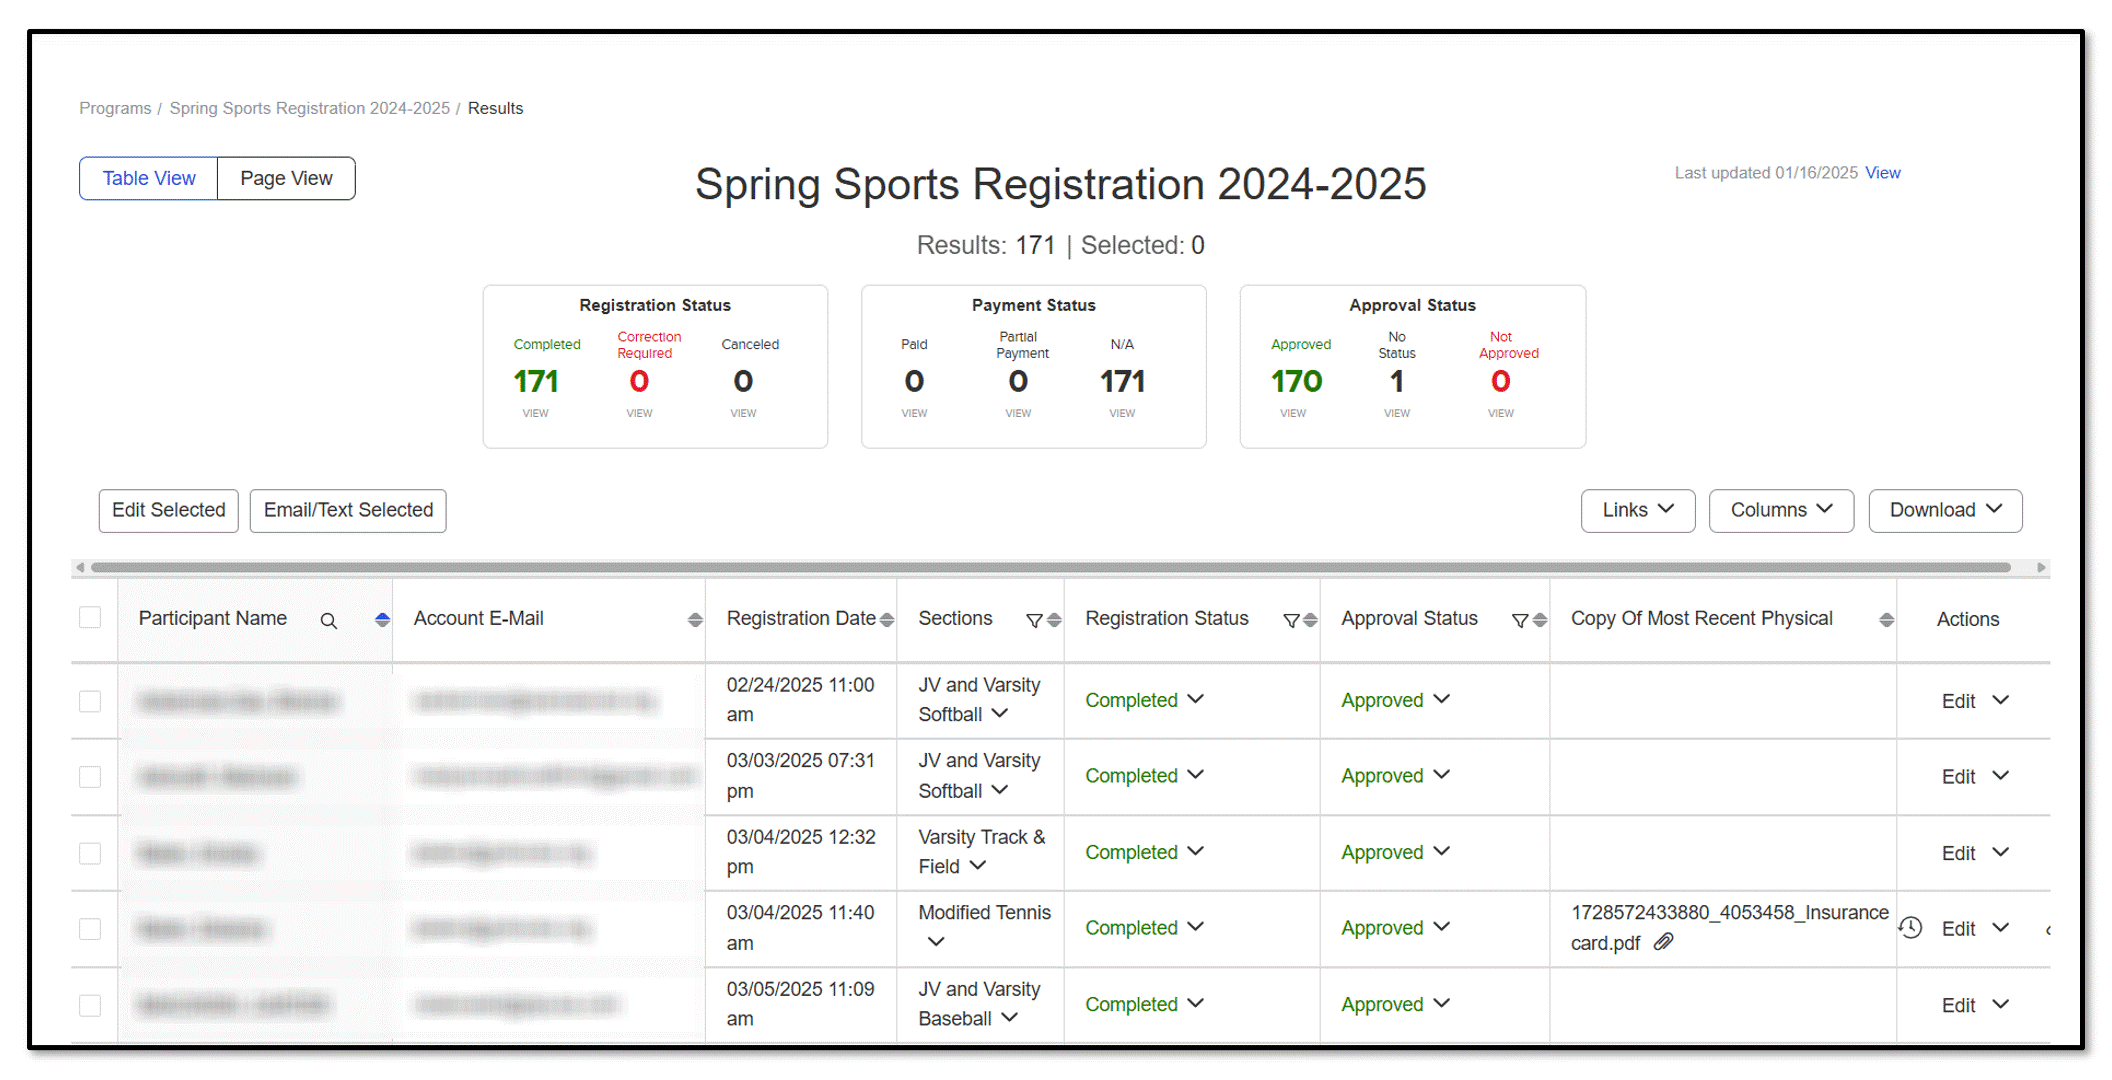Sort by Registration Date using its sort arrows
This screenshot has height=1080, width=2112.
coord(886,619)
